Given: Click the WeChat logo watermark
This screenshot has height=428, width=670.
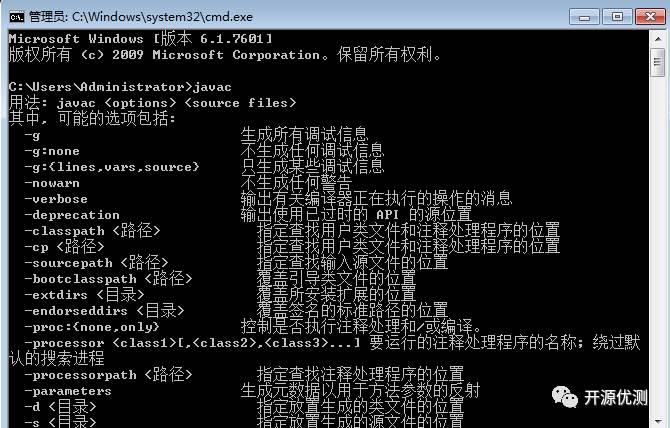Looking at the screenshot, I should pos(565,396).
